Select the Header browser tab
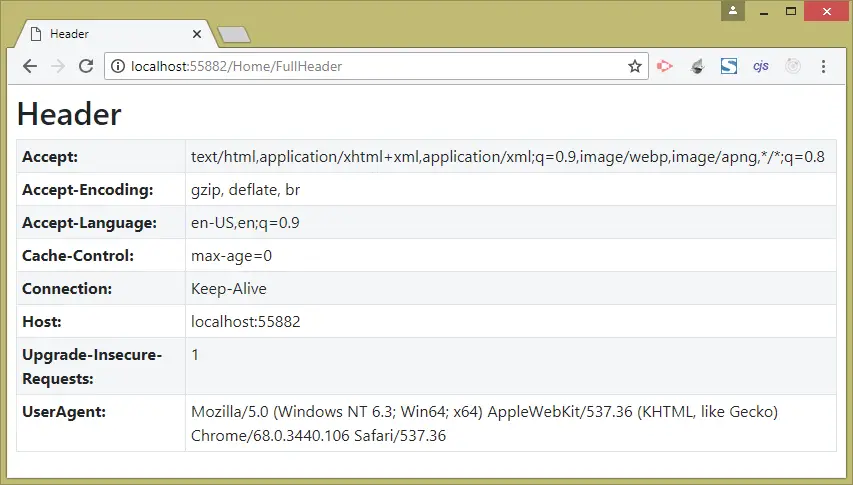853x485 pixels. coord(114,34)
